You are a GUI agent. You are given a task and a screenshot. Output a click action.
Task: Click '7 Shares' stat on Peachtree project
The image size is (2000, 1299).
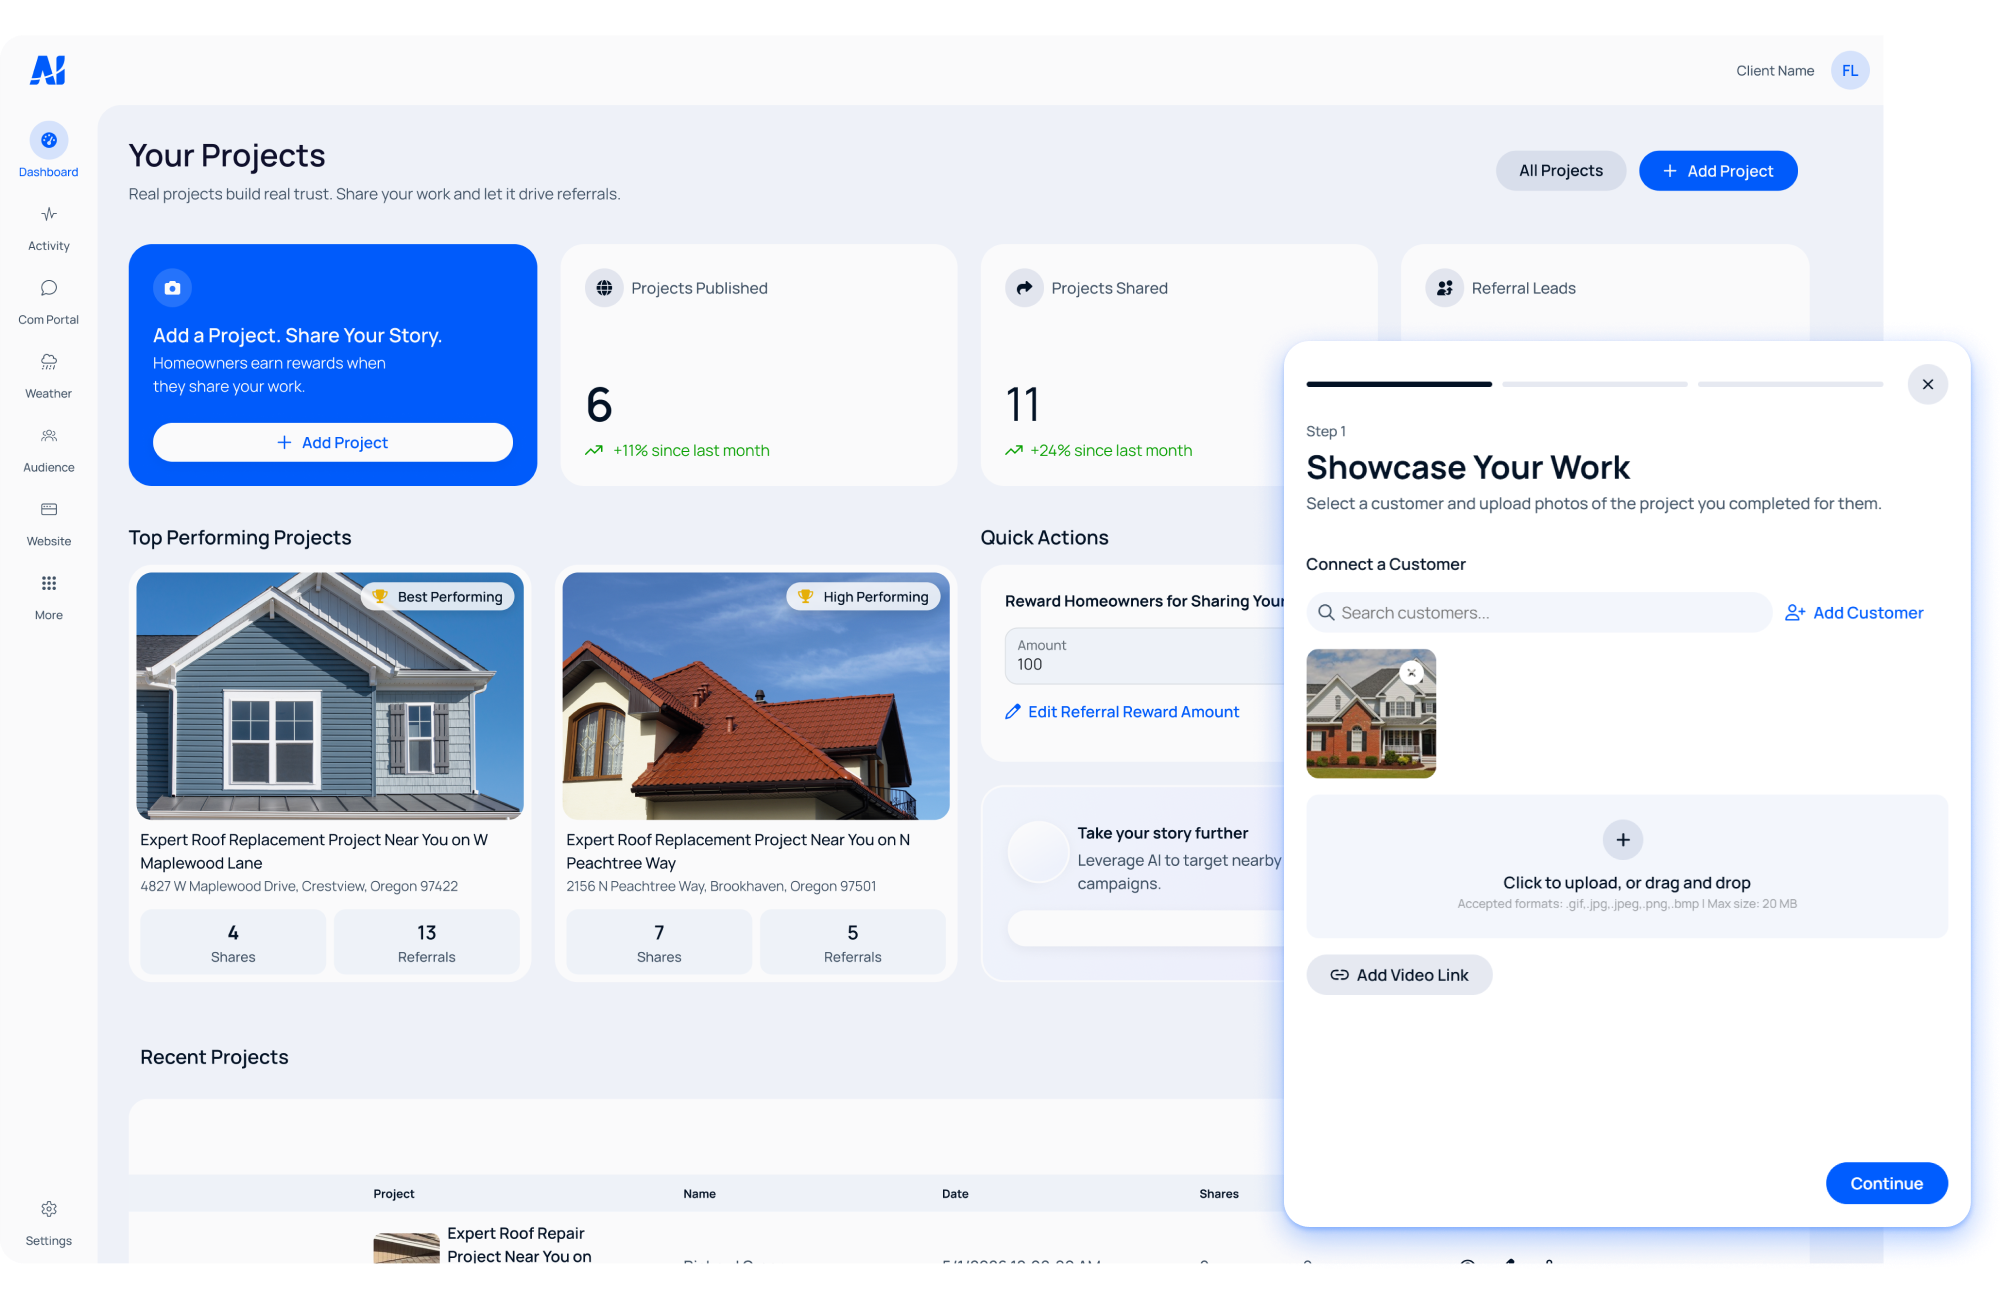[659, 942]
